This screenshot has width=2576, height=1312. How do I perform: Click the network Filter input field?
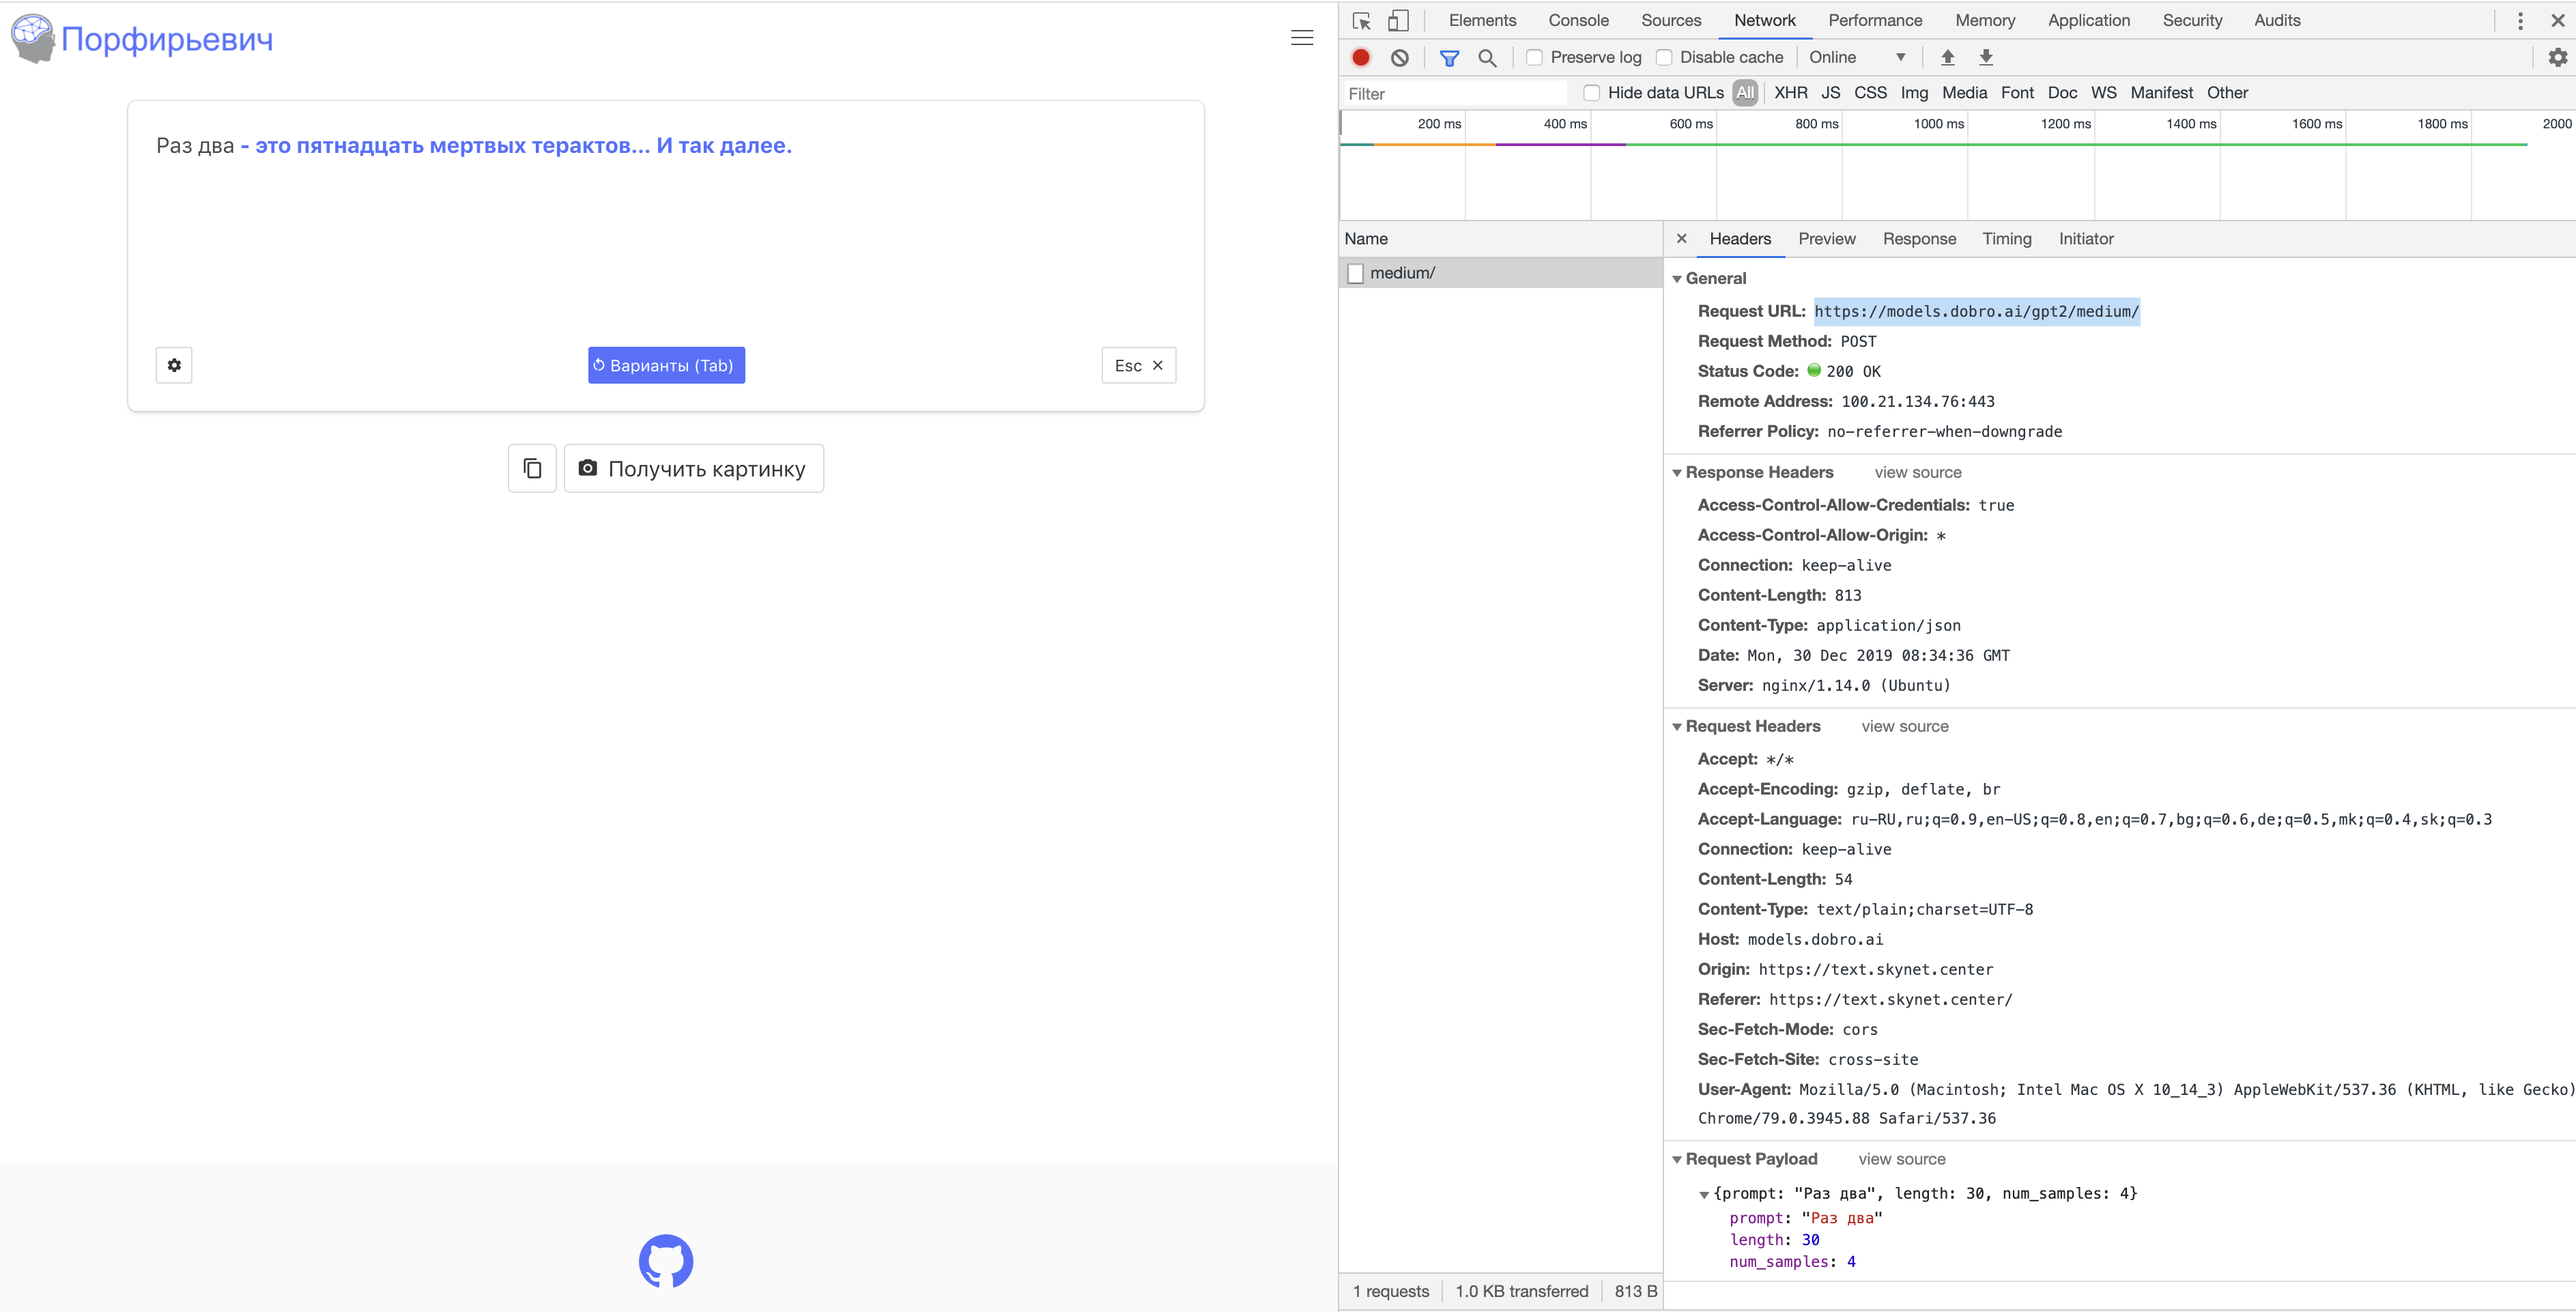(x=1455, y=94)
